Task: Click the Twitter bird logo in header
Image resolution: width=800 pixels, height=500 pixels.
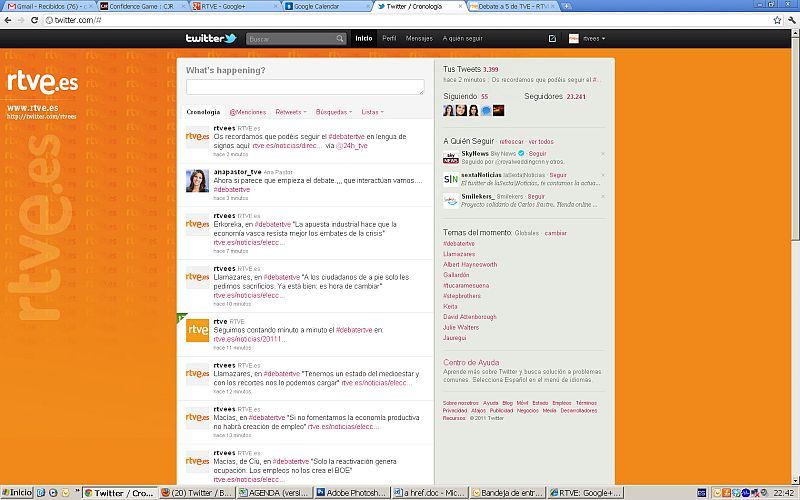Action: click(210, 39)
